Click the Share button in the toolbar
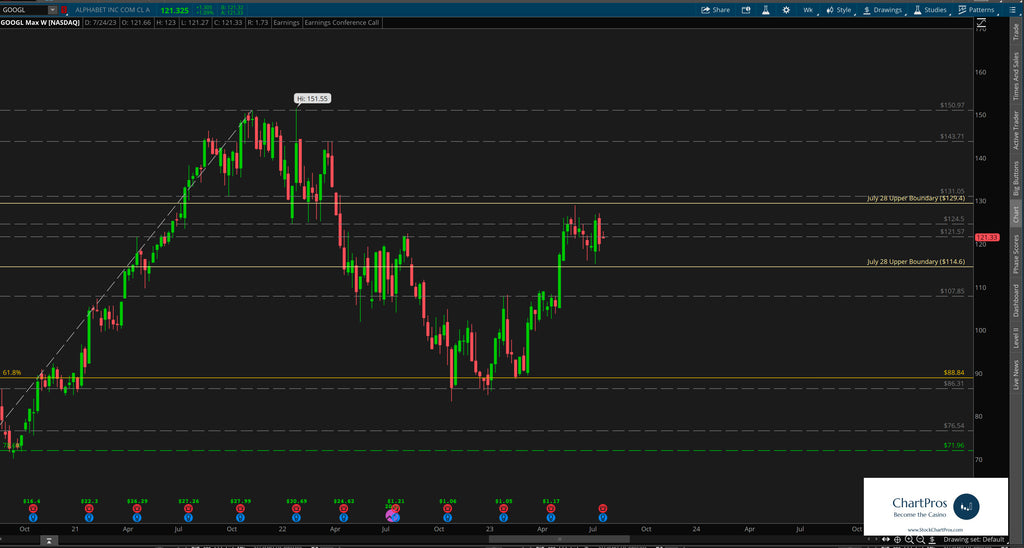Screen dimensions: 1024x548 click(715, 10)
